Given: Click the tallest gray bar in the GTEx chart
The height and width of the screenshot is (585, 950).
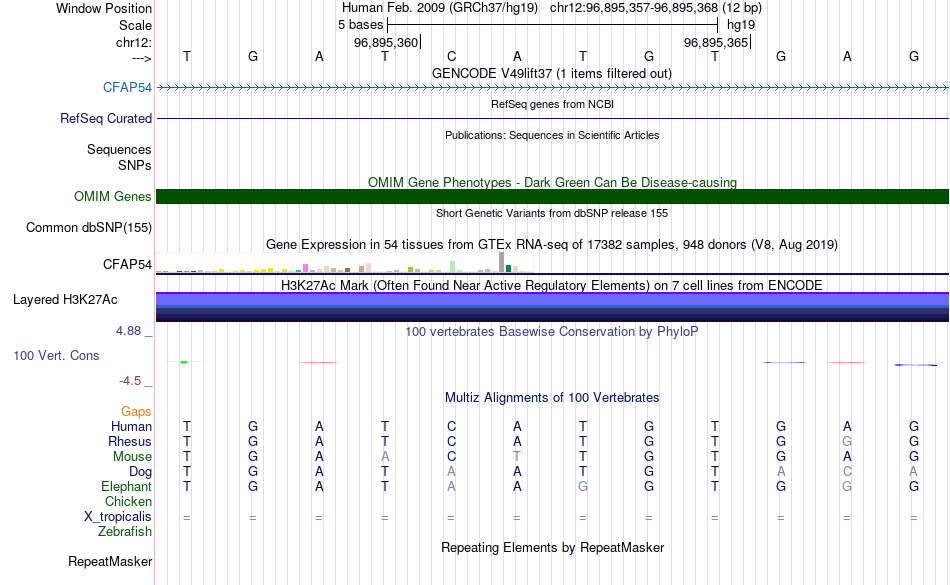Looking at the screenshot, I should click(x=501, y=262).
